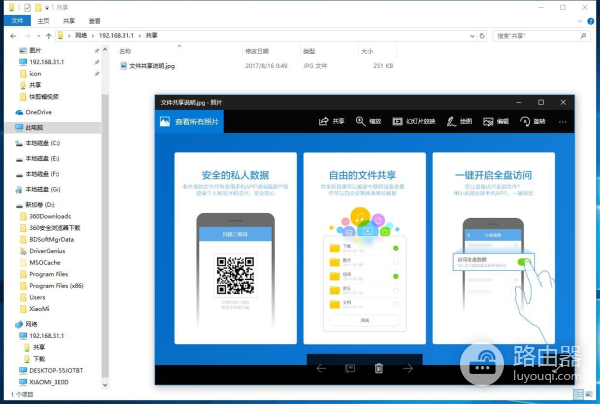Sort files by the 修改日期 column header

[257, 51]
